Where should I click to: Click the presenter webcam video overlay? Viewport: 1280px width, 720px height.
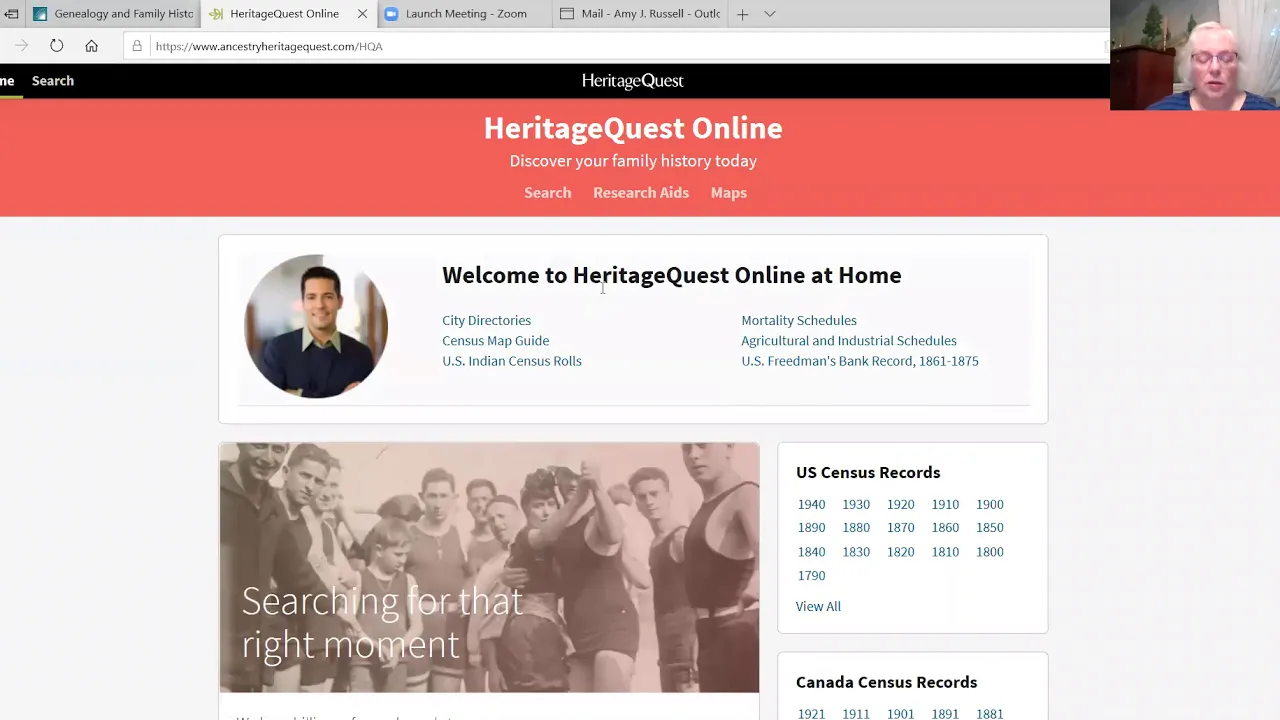click(1195, 55)
